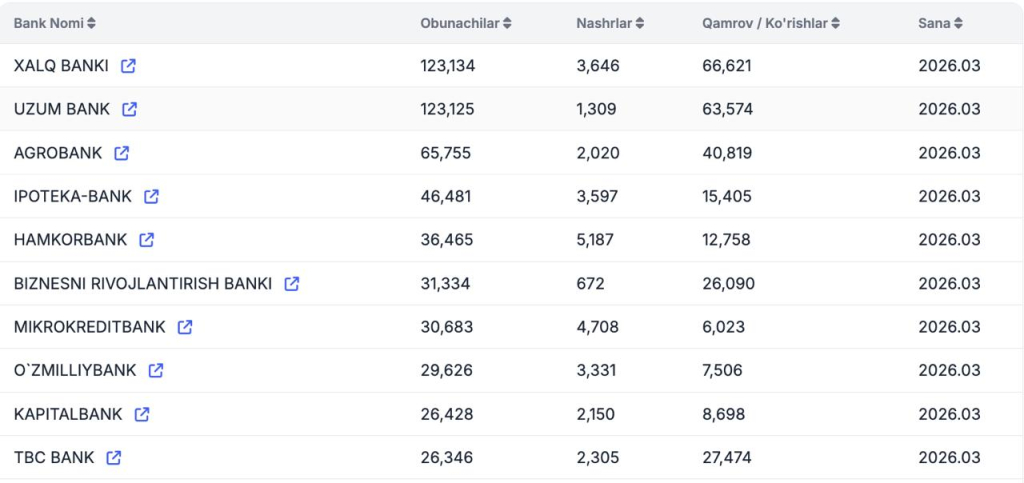Sort by Nashrlar column header

click(610, 23)
